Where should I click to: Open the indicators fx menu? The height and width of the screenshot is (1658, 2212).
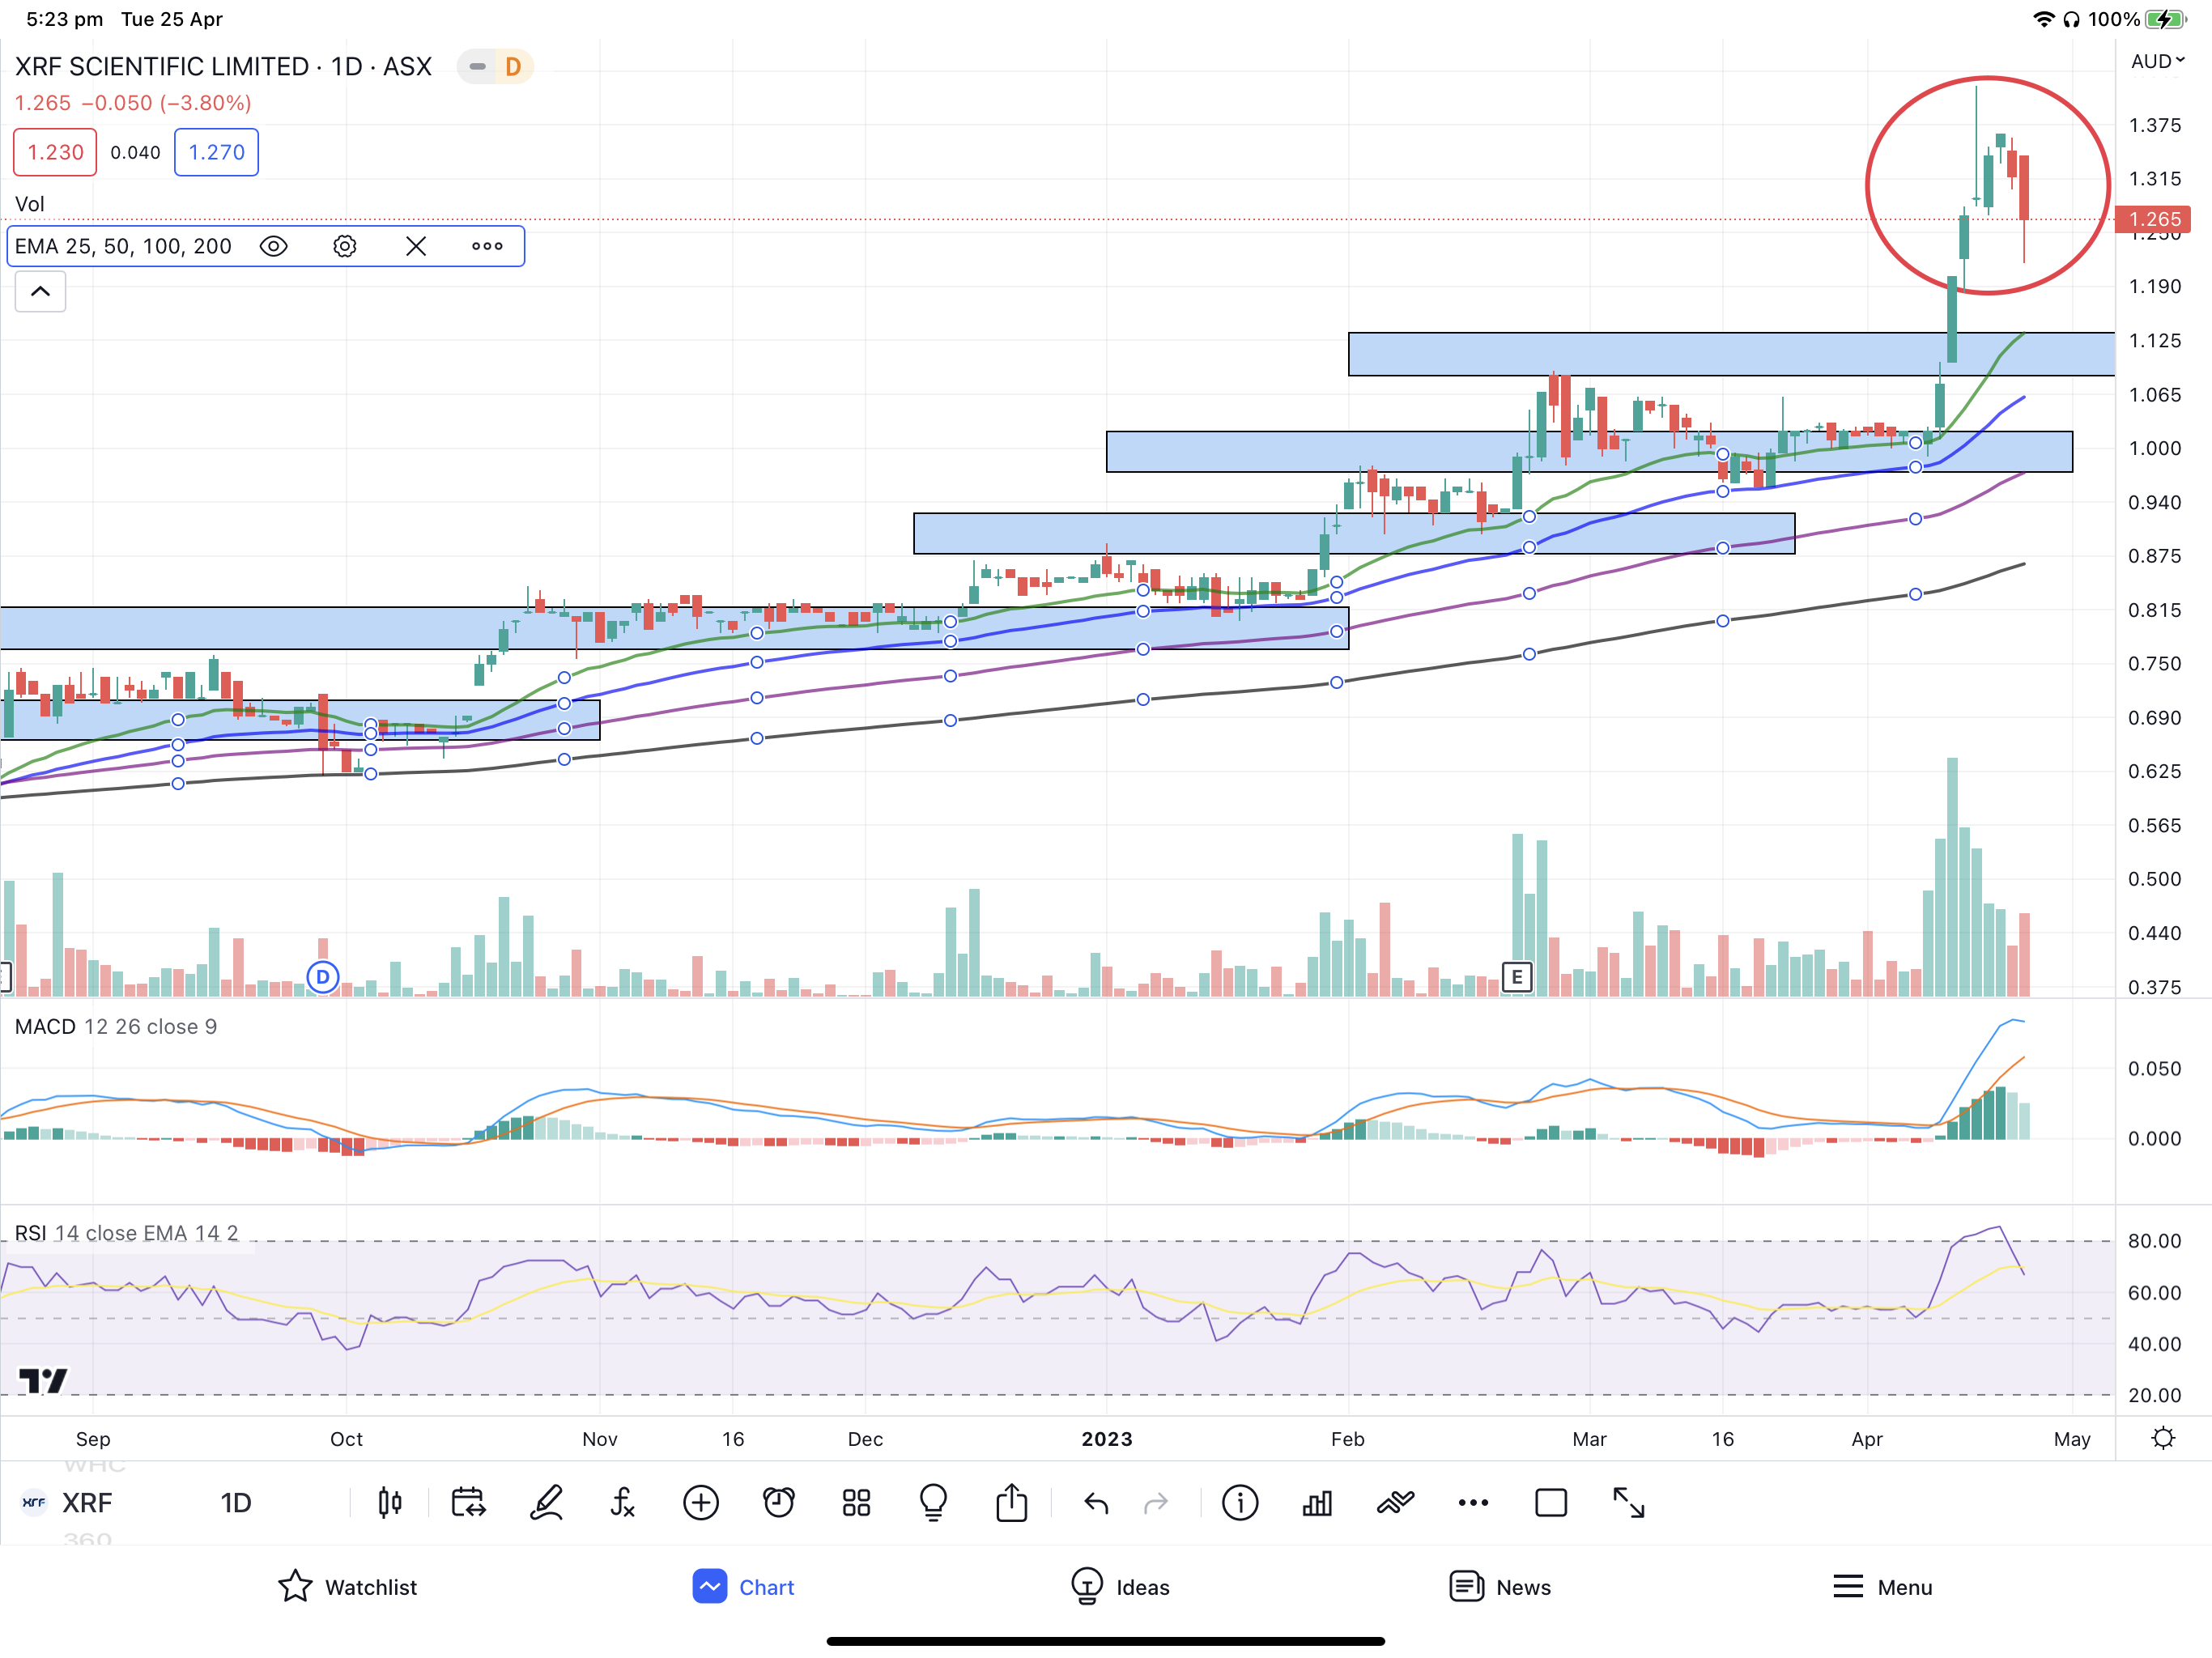click(x=623, y=1502)
